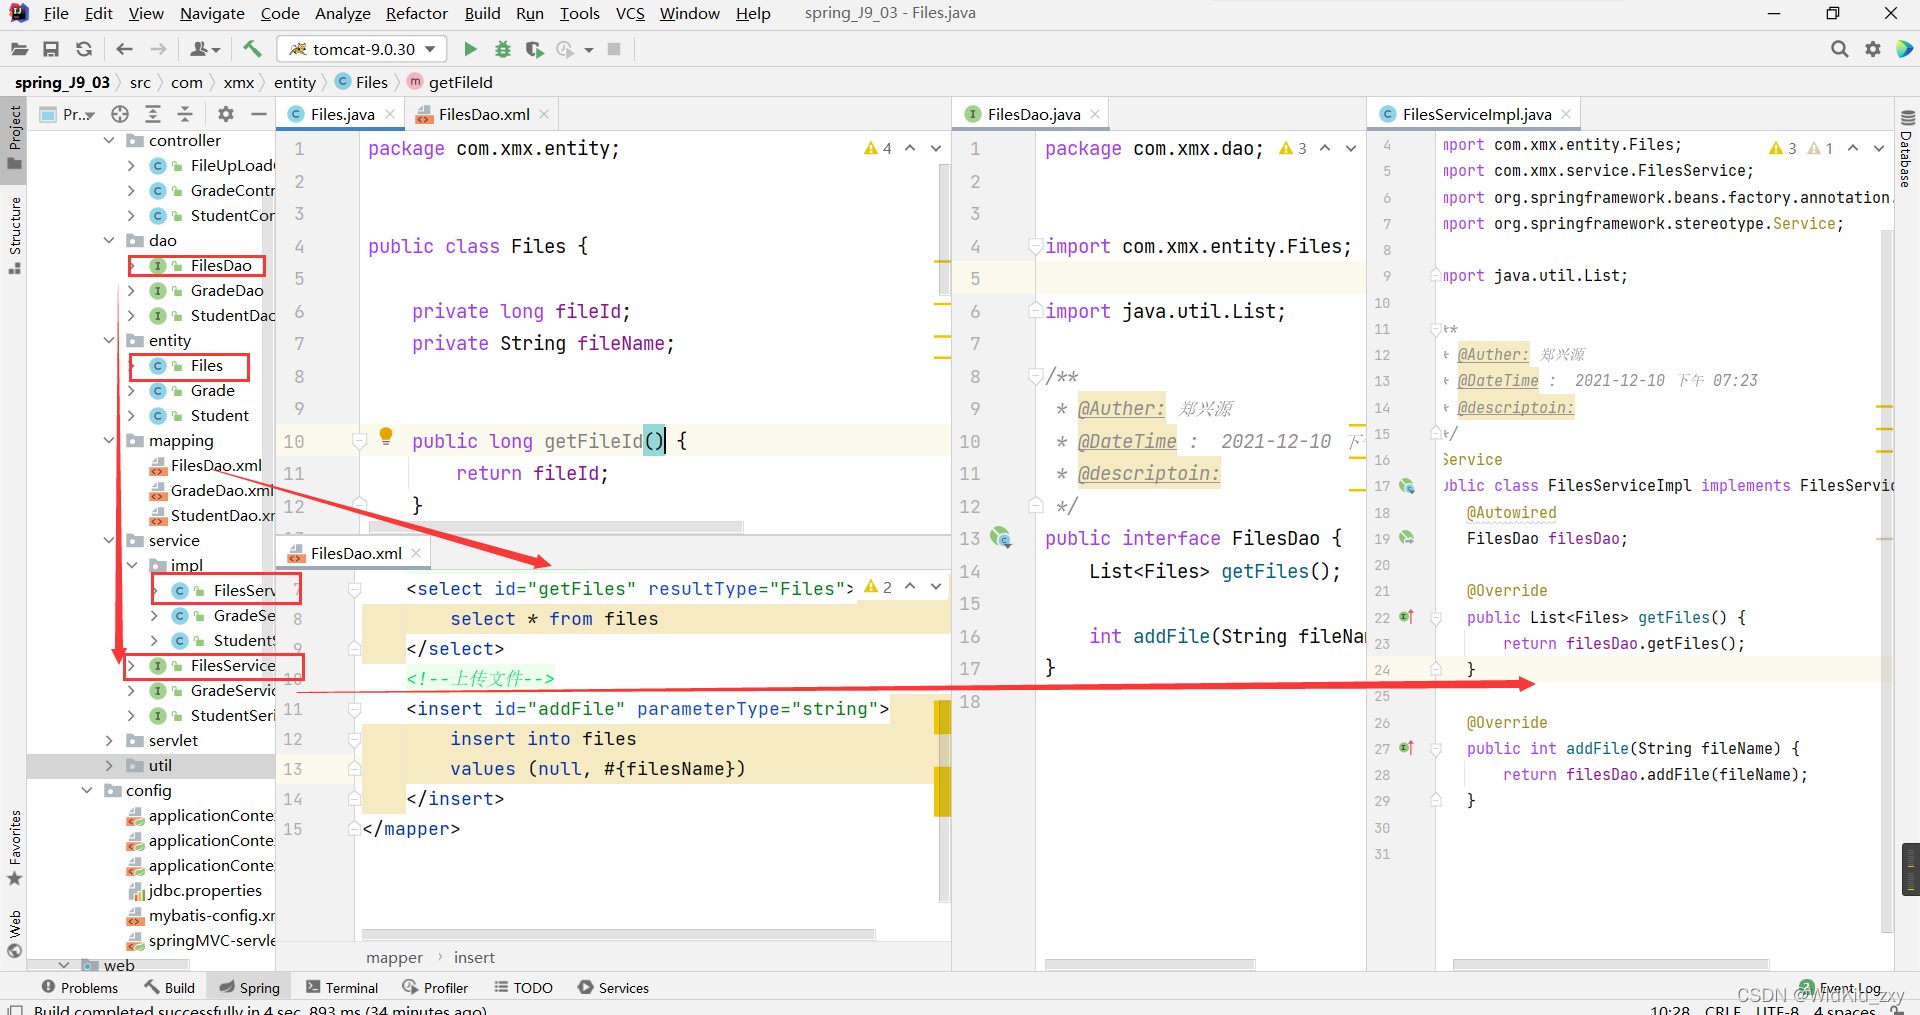Open the Favorites tool window
This screenshot has height=1015, width=1920.
(15, 848)
